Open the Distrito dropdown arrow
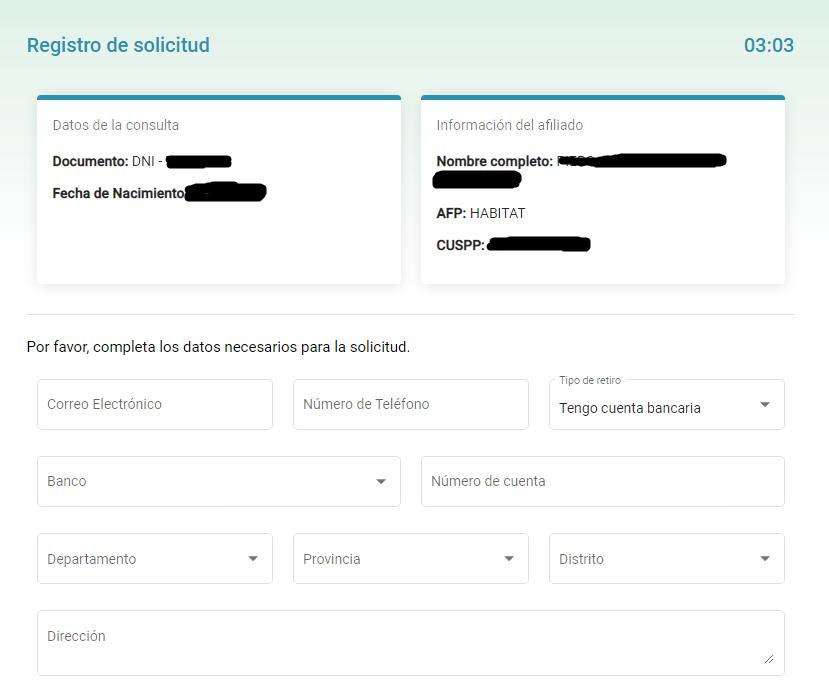The height and width of the screenshot is (689, 829). [764, 559]
